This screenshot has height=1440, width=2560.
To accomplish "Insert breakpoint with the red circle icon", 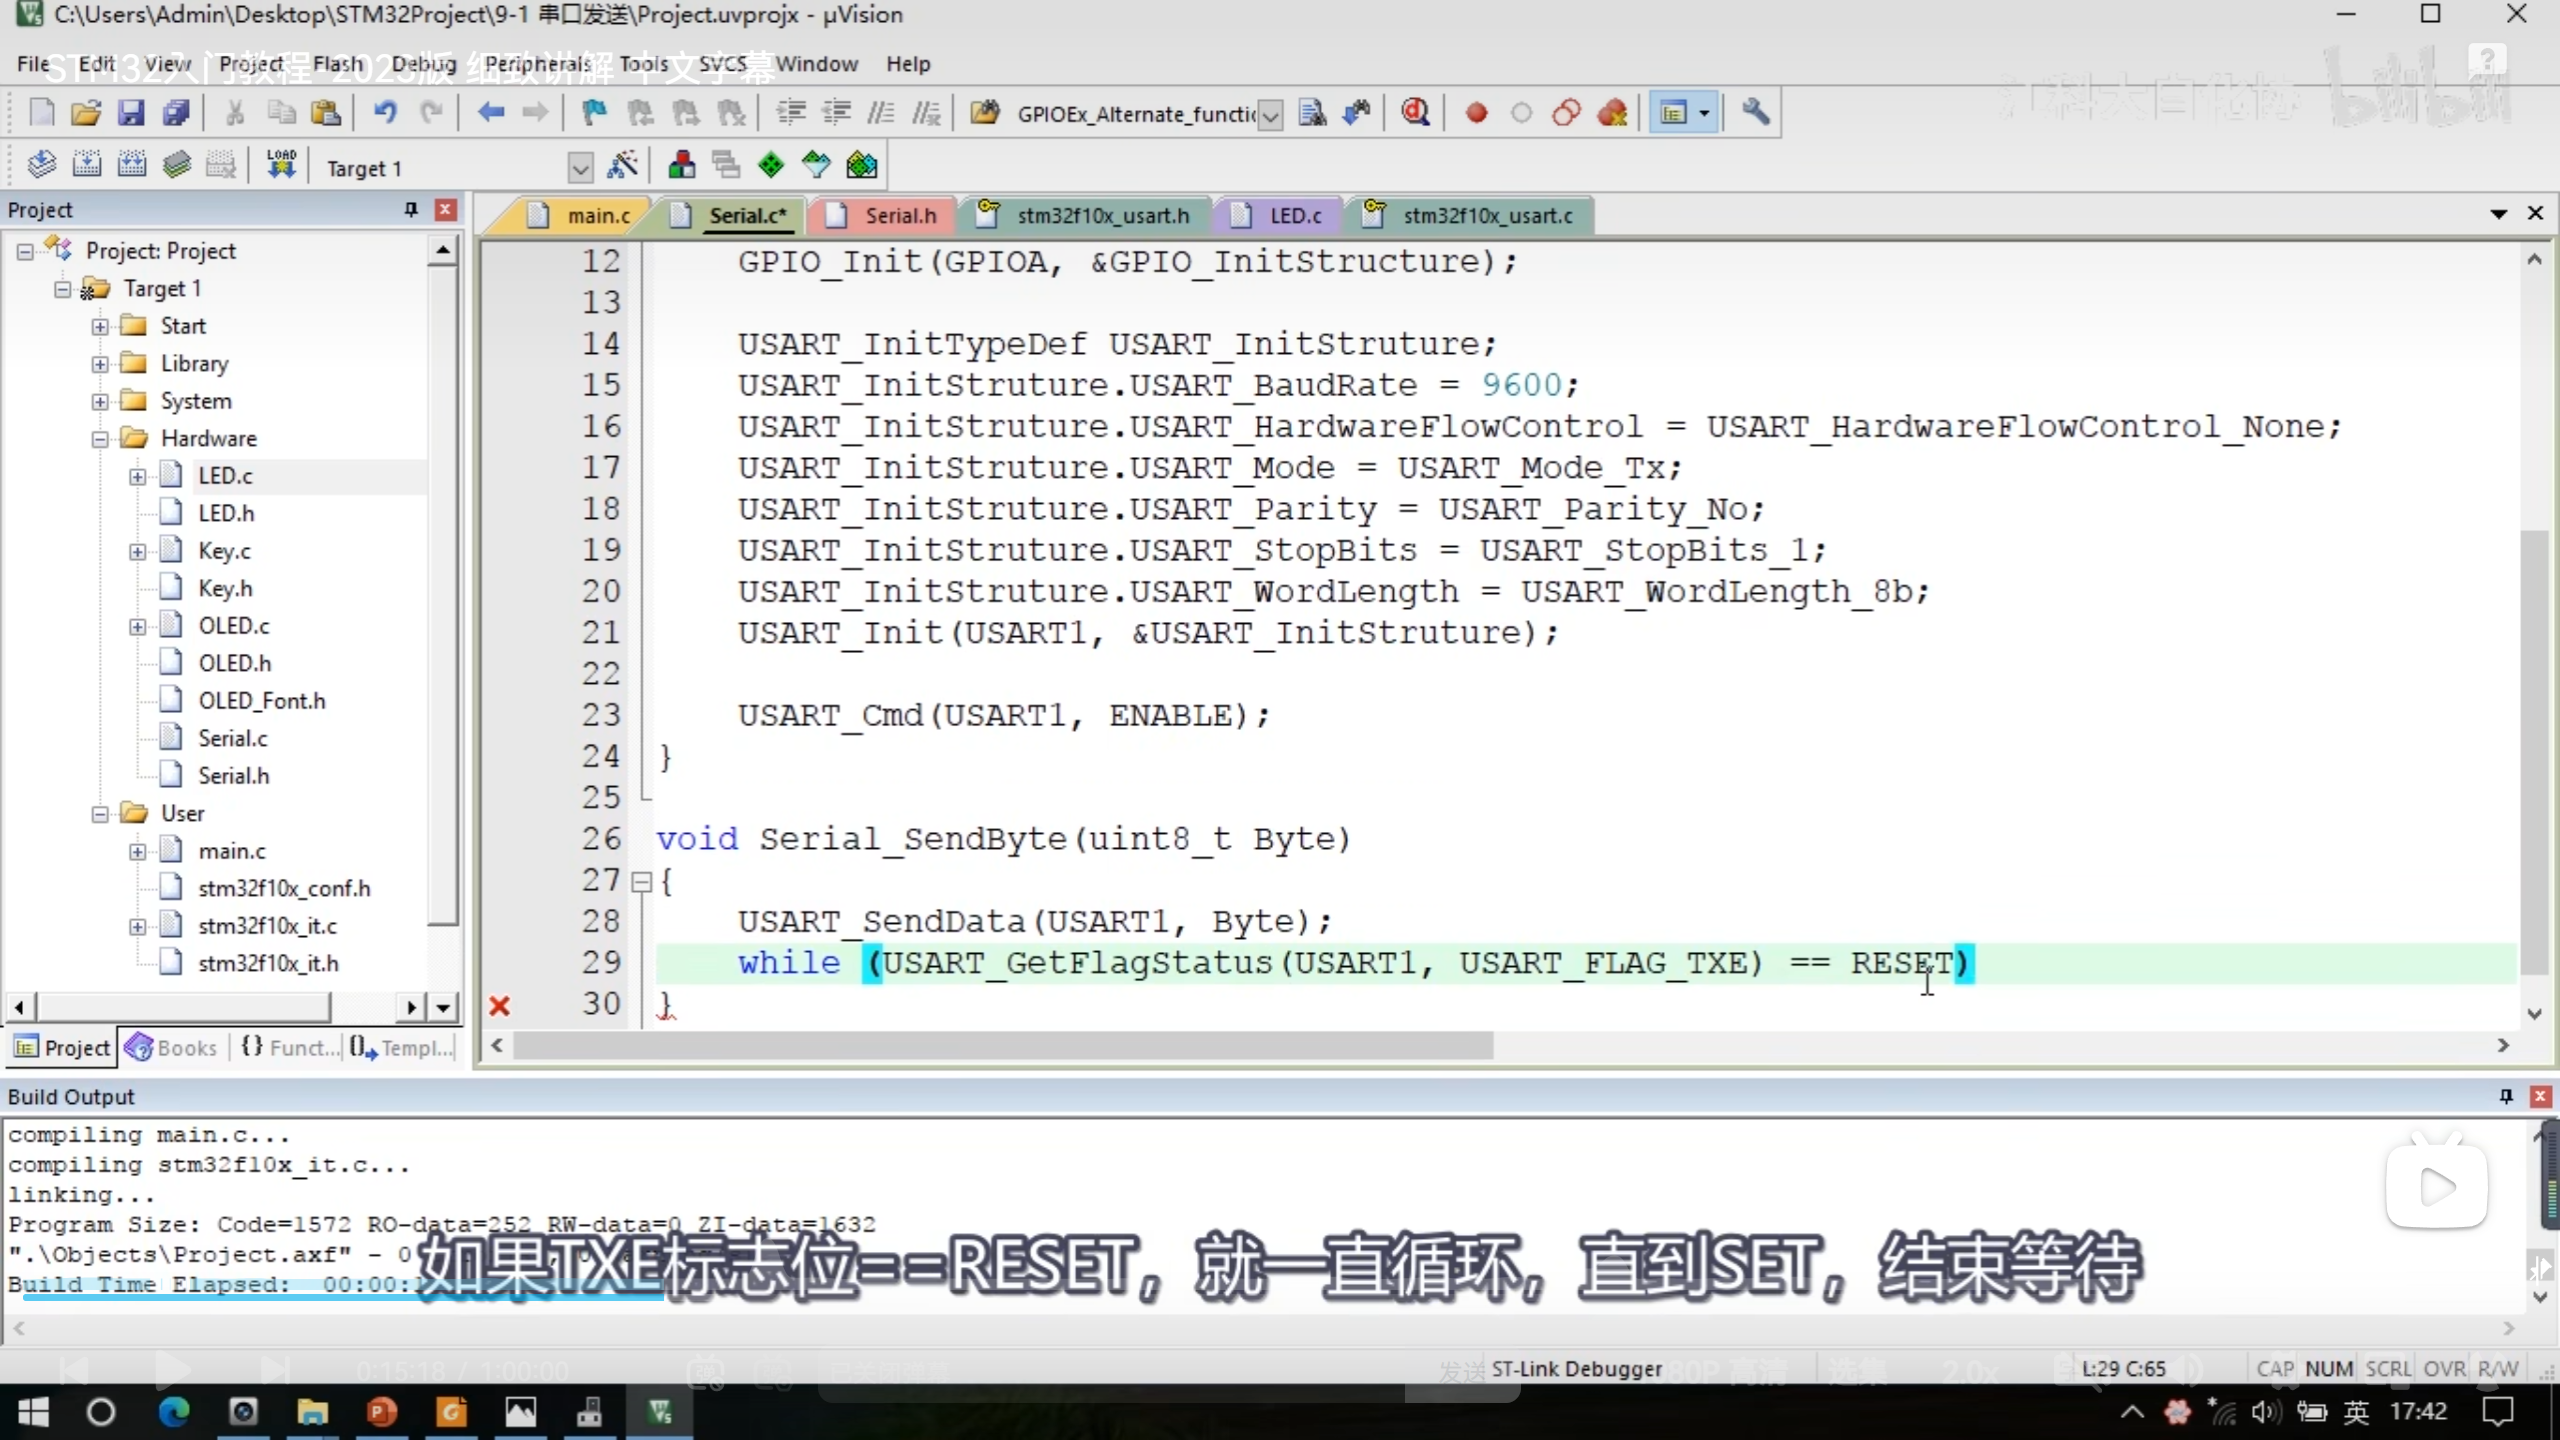I will (1476, 113).
